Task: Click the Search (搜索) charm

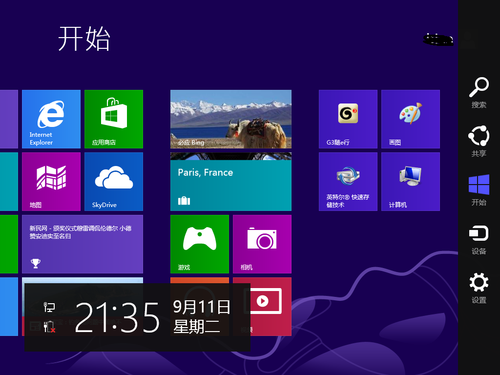Action: click(479, 92)
